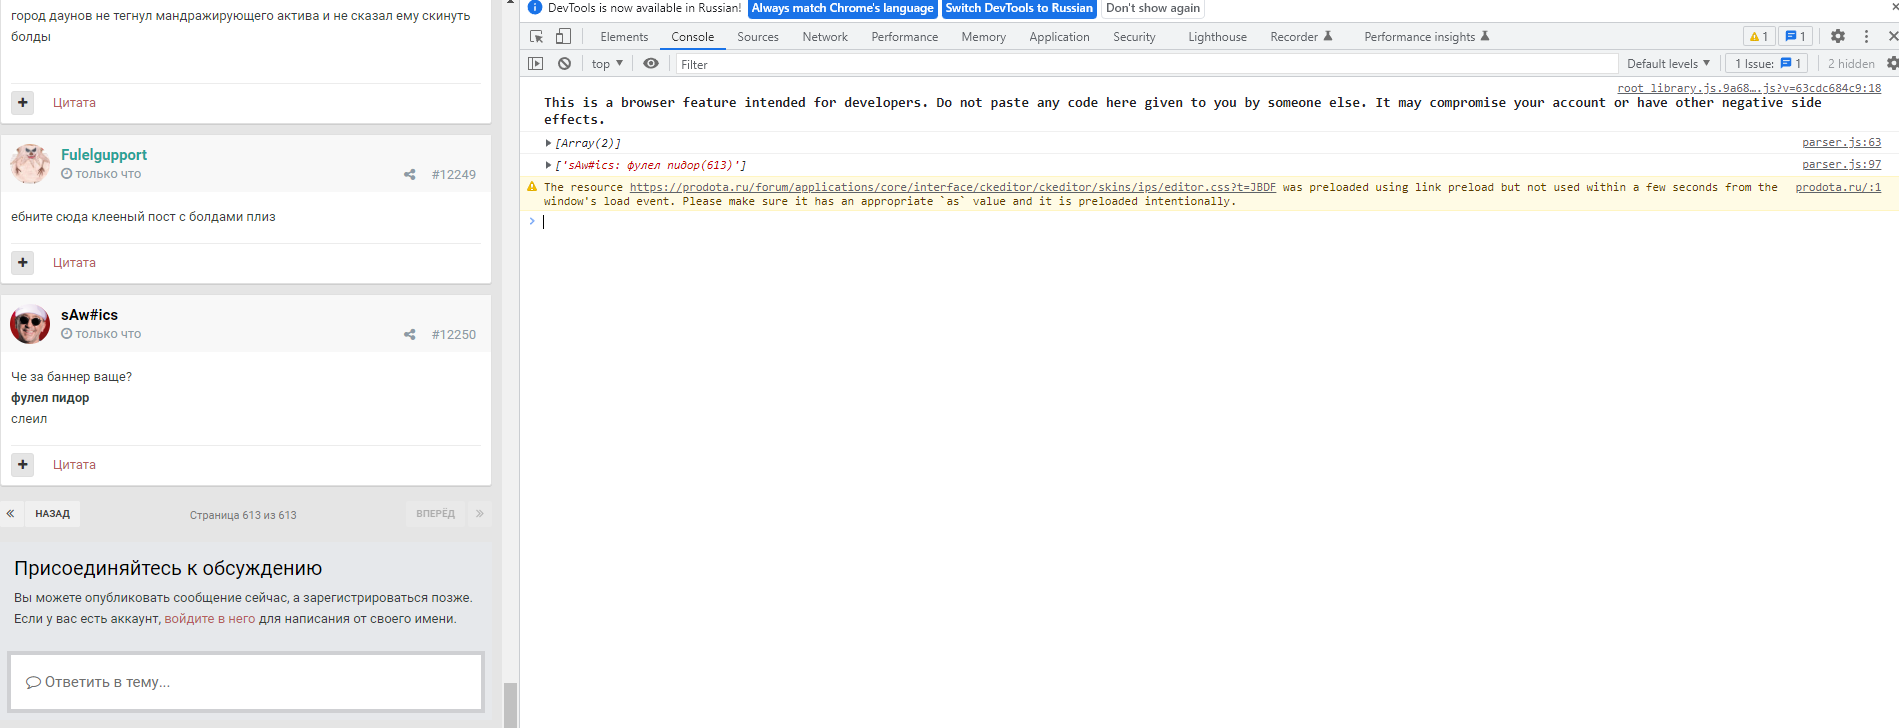
Task: Click share icon on post #12249
Action: tap(410, 175)
